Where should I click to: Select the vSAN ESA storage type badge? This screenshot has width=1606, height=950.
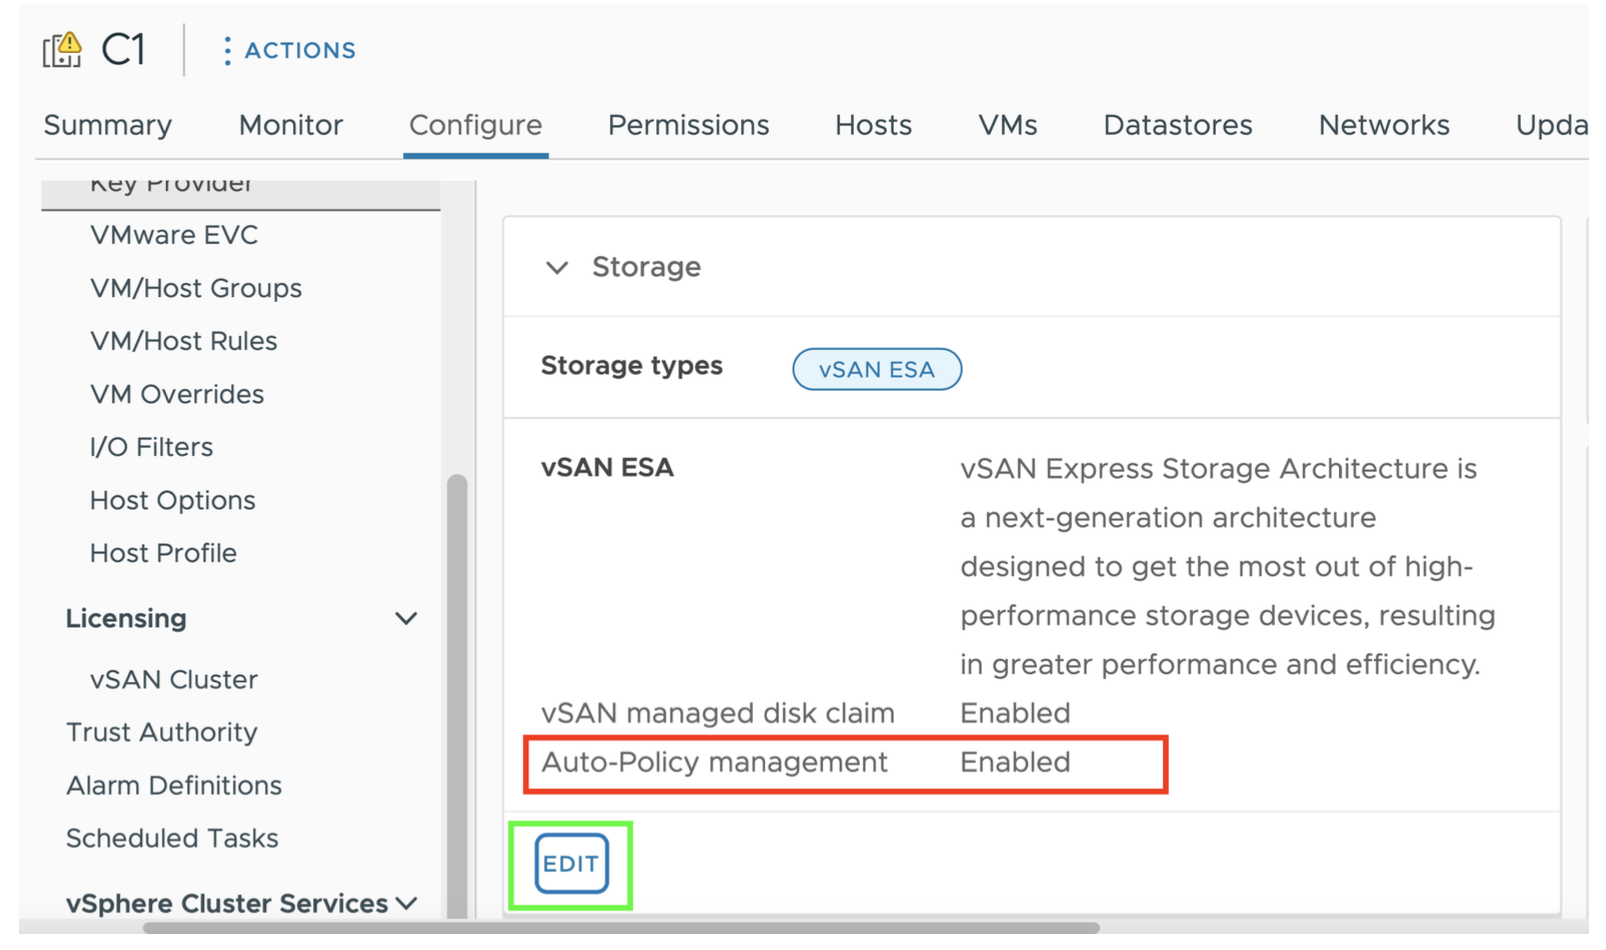point(876,369)
